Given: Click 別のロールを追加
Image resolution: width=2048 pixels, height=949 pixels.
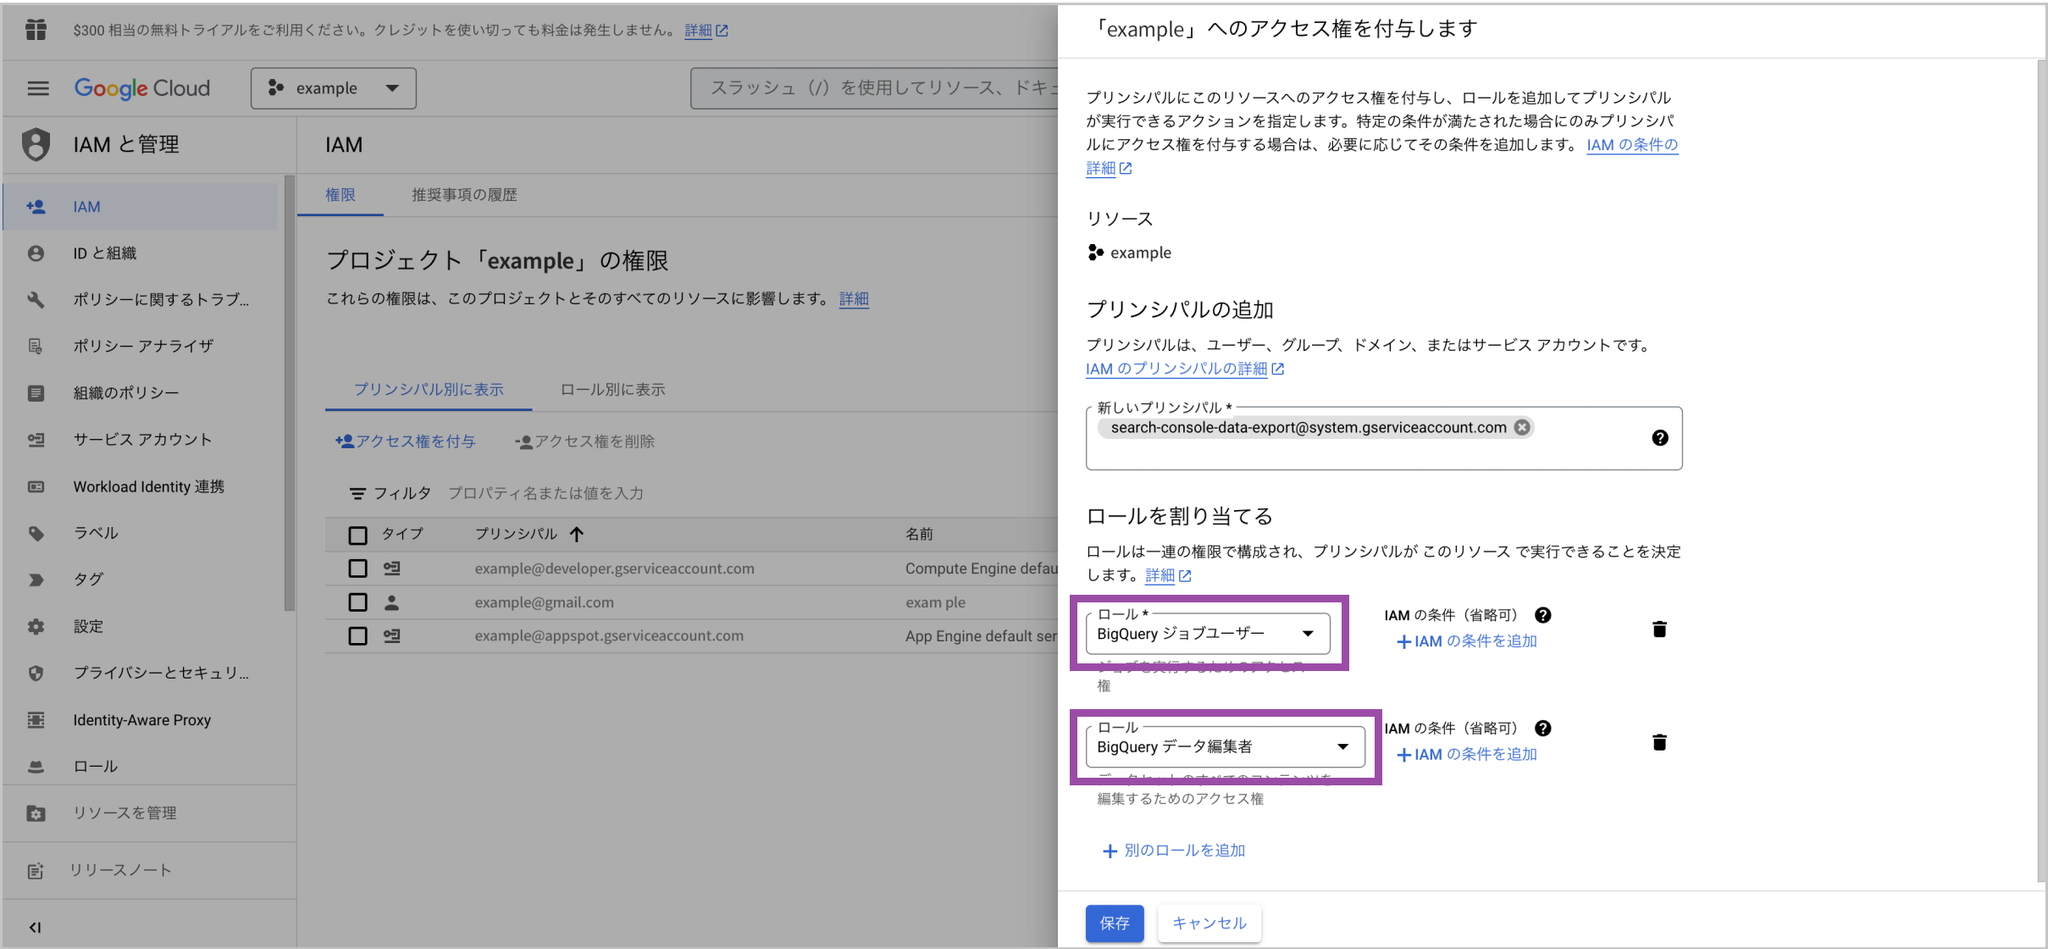Looking at the screenshot, I should click(x=1174, y=850).
